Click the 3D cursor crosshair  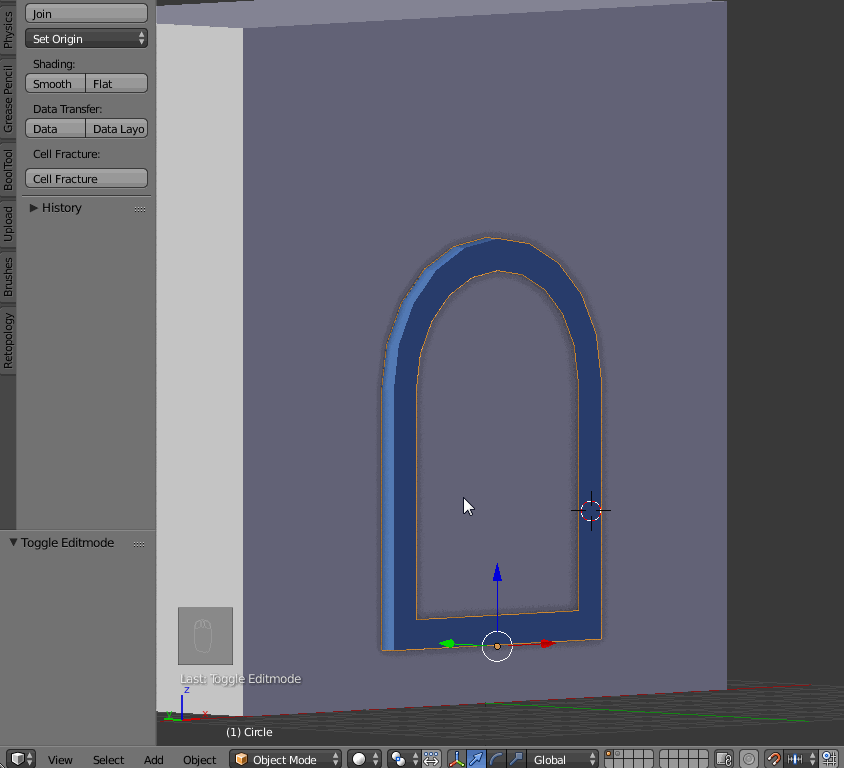tap(591, 510)
